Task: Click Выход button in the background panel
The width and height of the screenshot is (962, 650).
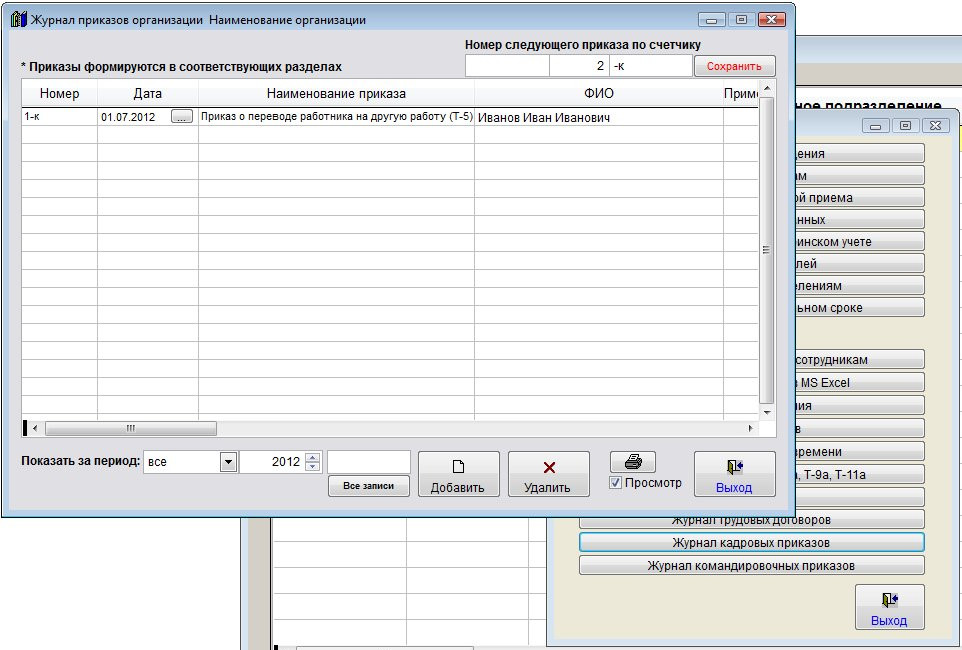Action: pyautogui.click(x=888, y=607)
